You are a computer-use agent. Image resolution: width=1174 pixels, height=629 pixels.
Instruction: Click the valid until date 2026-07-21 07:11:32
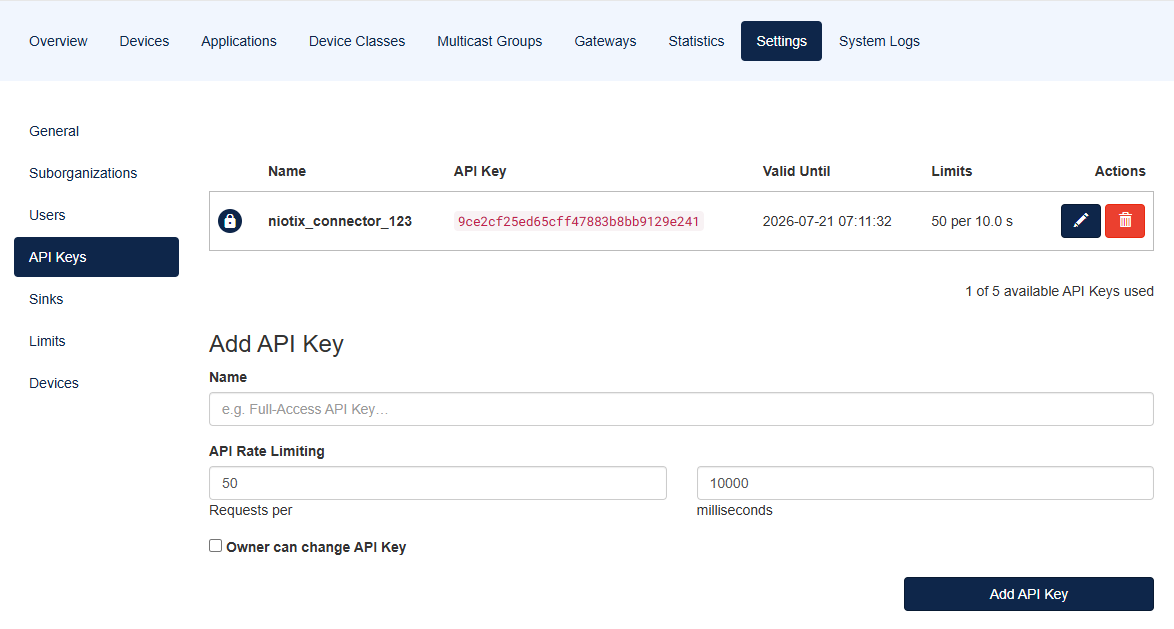[827, 221]
